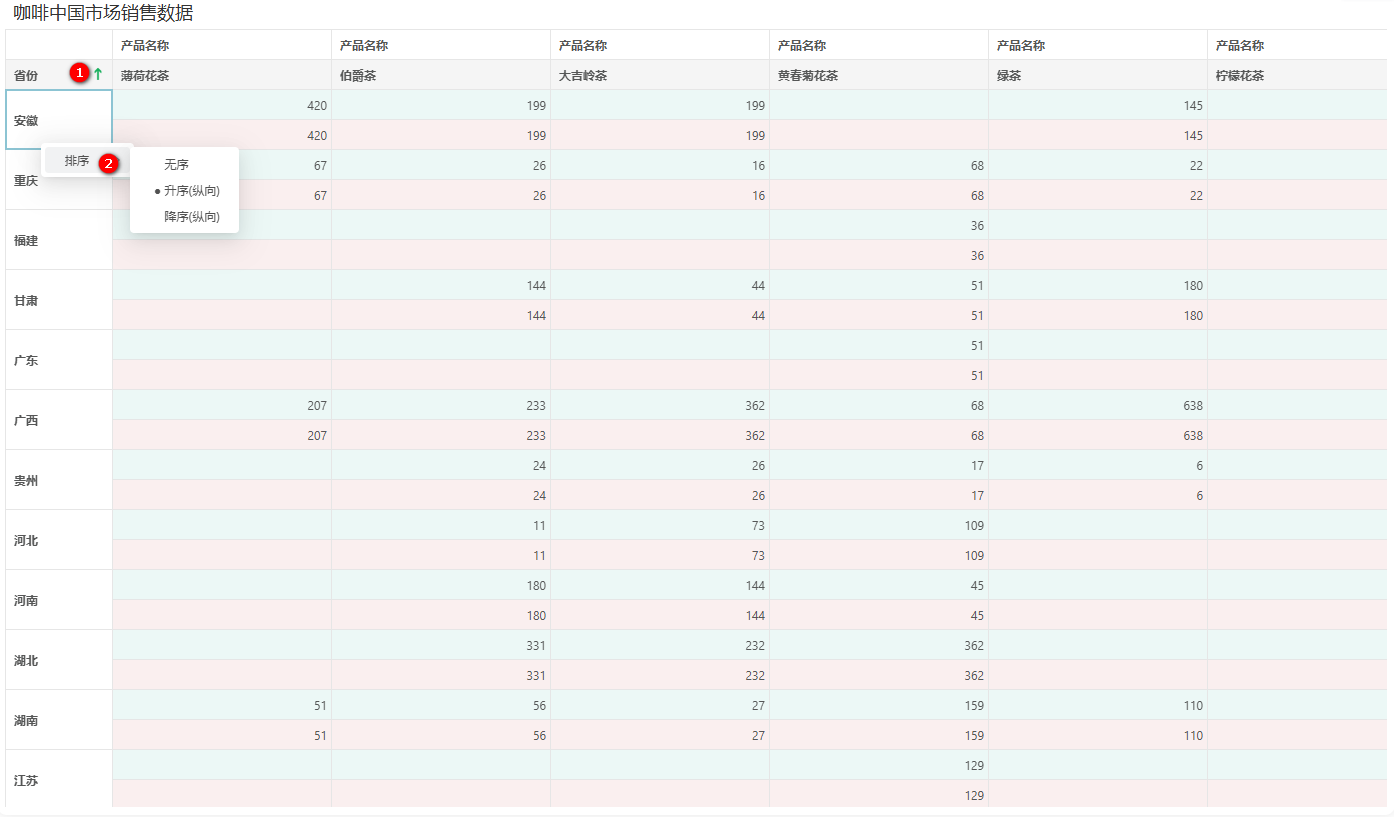
Task: Click 109 in 河北's pink row
Action: tap(974, 555)
